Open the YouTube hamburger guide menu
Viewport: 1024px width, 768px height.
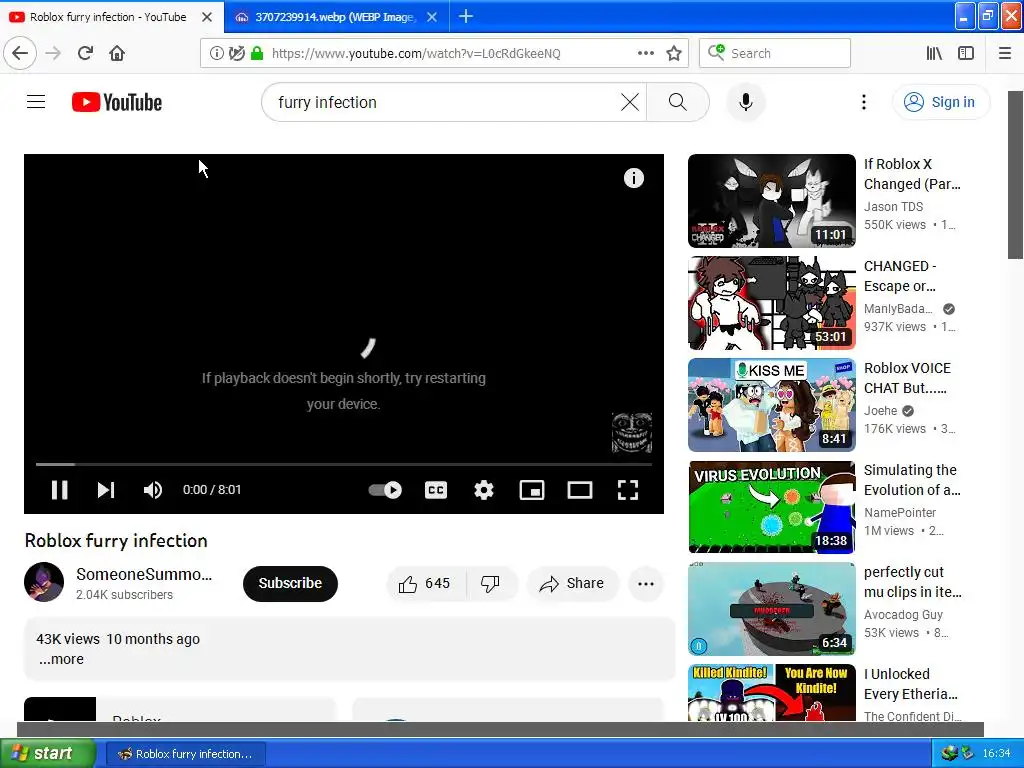[x=36, y=102]
